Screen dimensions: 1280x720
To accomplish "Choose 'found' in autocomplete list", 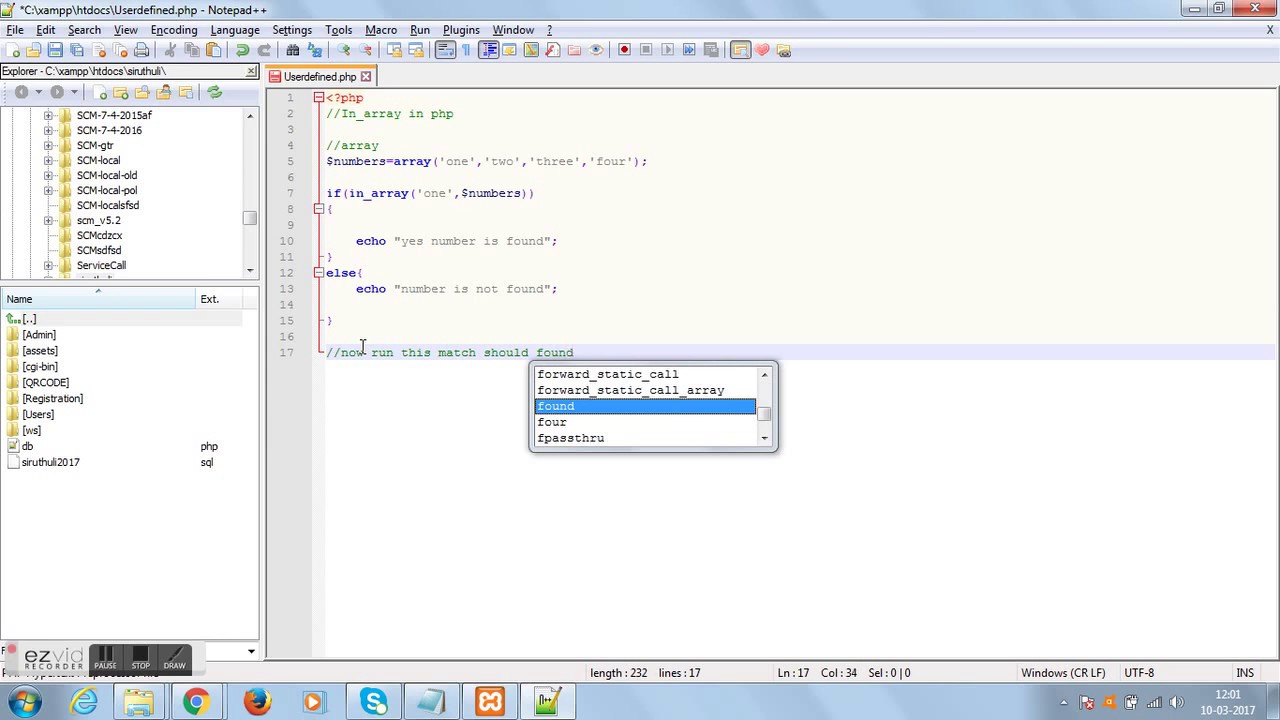I will pyautogui.click(x=645, y=406).
